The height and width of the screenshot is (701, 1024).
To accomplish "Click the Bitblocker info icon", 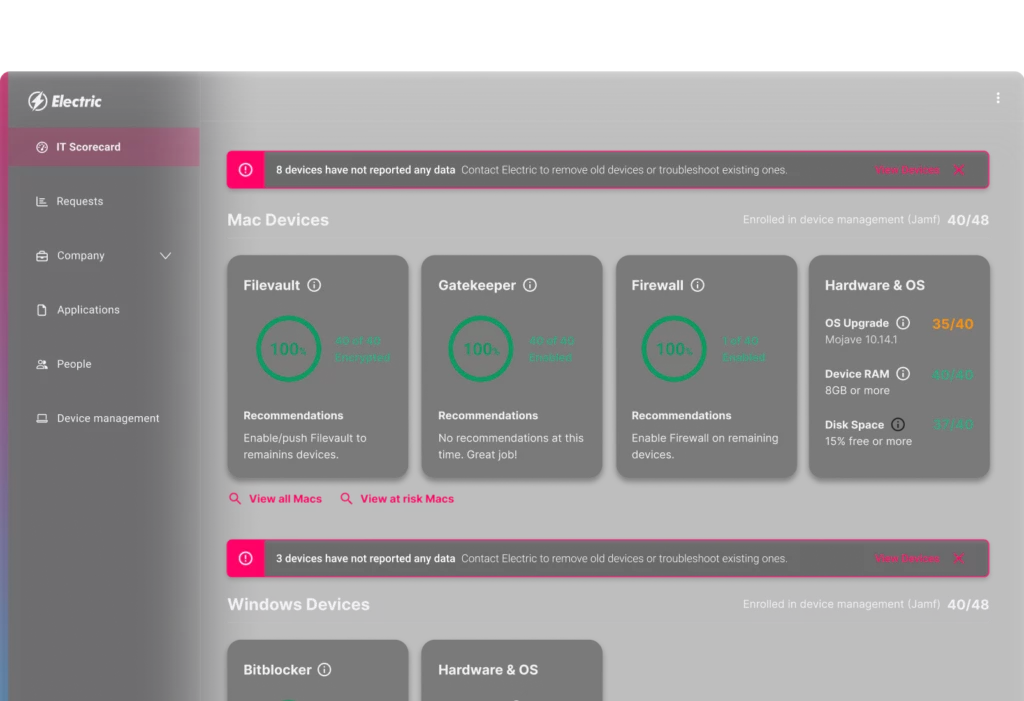I will pyautogui.click(x=325, y=670).
